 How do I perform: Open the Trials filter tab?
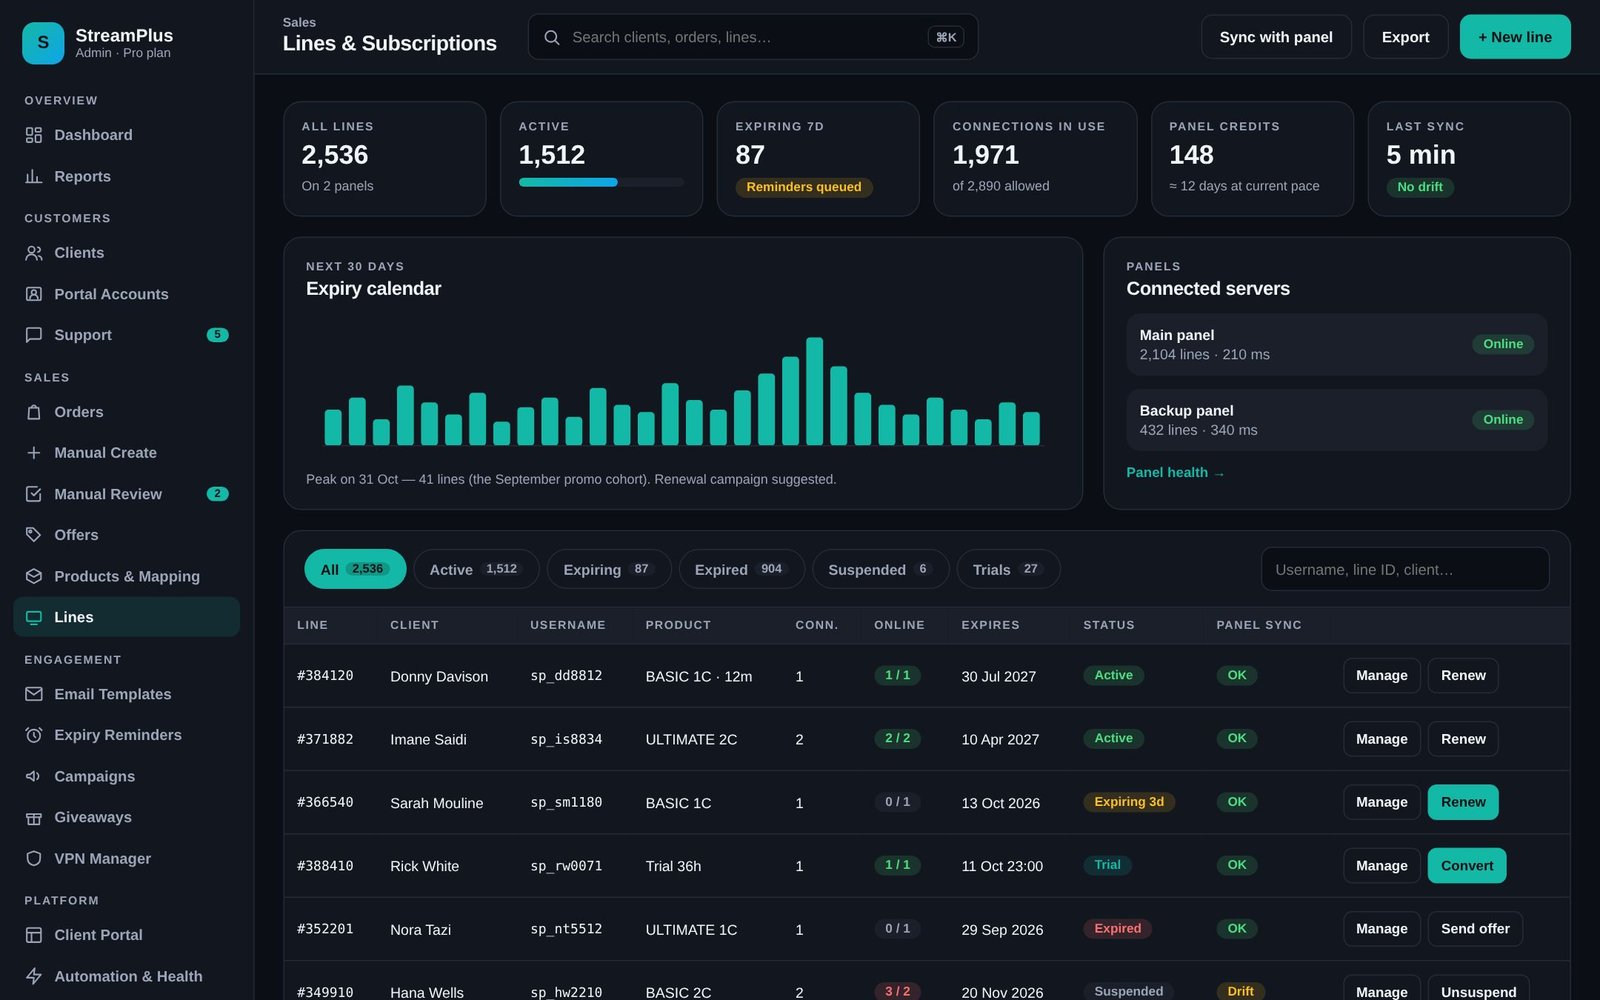[1008, 569]
